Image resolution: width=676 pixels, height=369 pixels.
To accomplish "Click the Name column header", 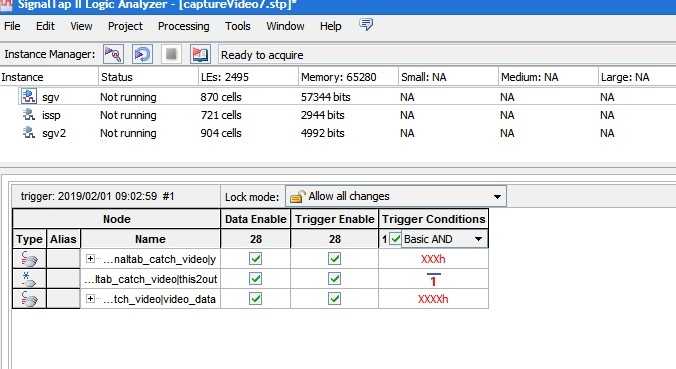I will [150, 239].
